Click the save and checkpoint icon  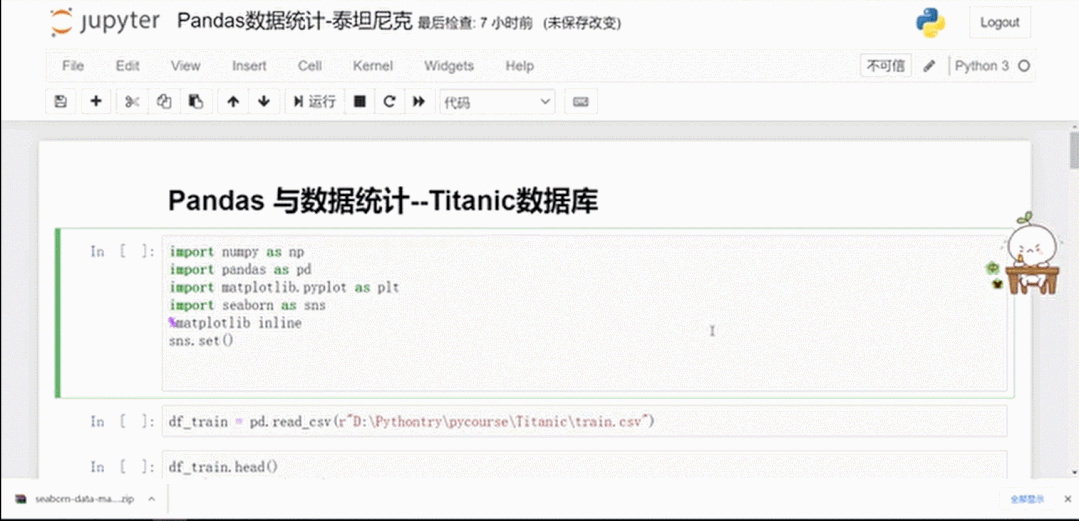click(61, 102)
